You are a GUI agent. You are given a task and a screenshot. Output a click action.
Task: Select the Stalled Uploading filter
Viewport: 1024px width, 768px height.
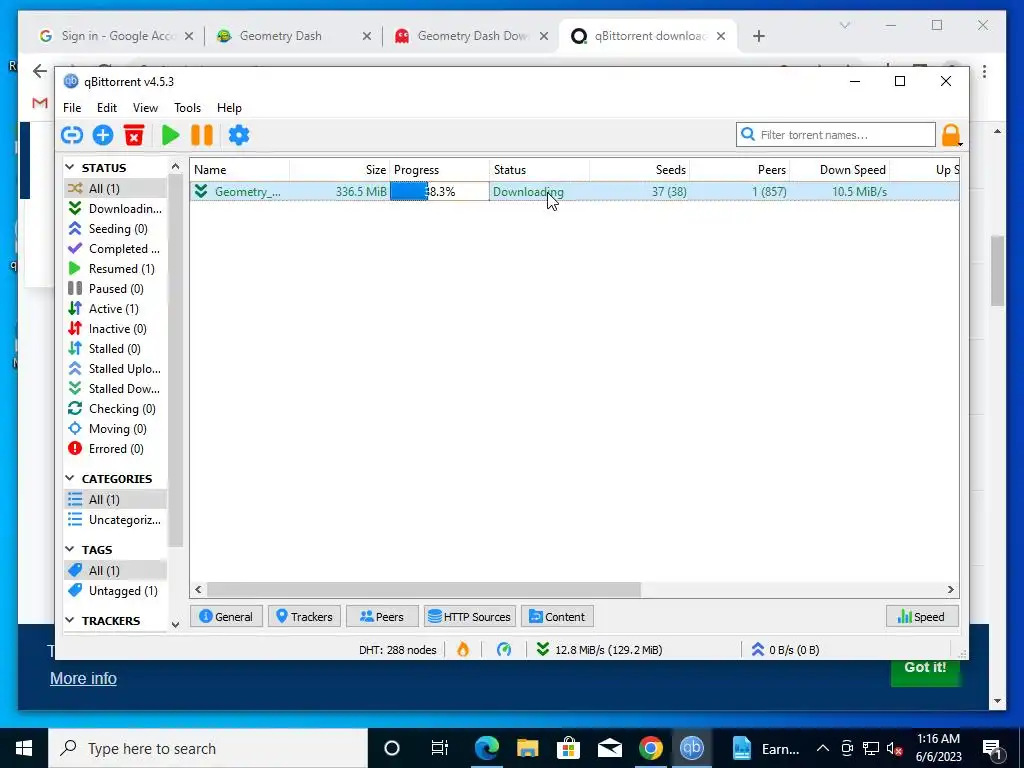coord(115,368)
